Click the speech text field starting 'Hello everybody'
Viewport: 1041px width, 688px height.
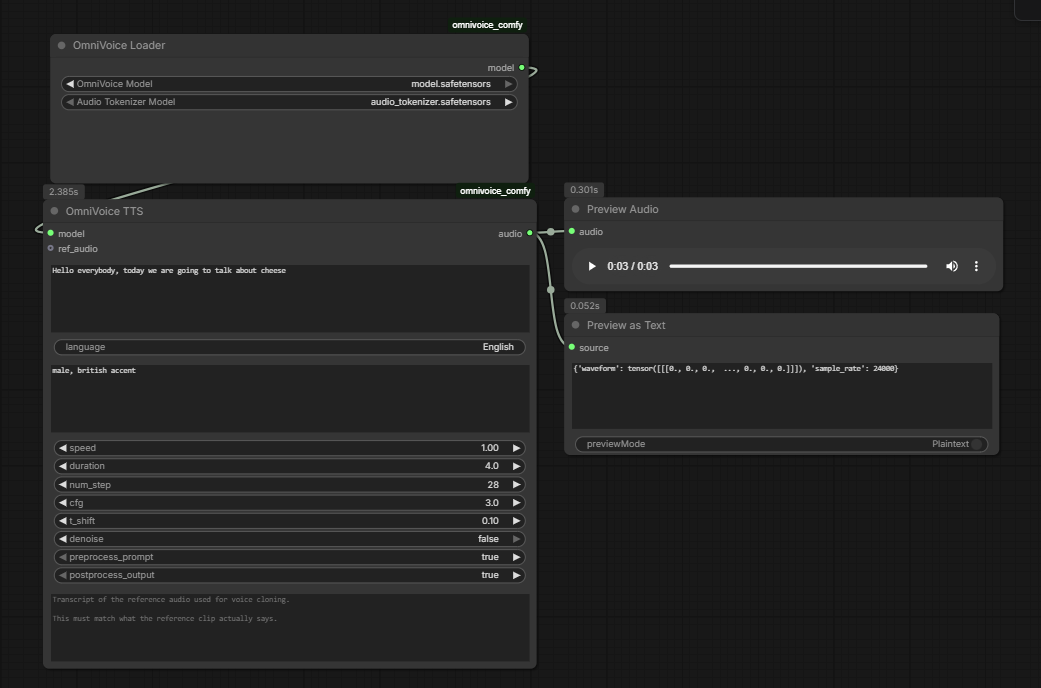[x=290, y=298]
